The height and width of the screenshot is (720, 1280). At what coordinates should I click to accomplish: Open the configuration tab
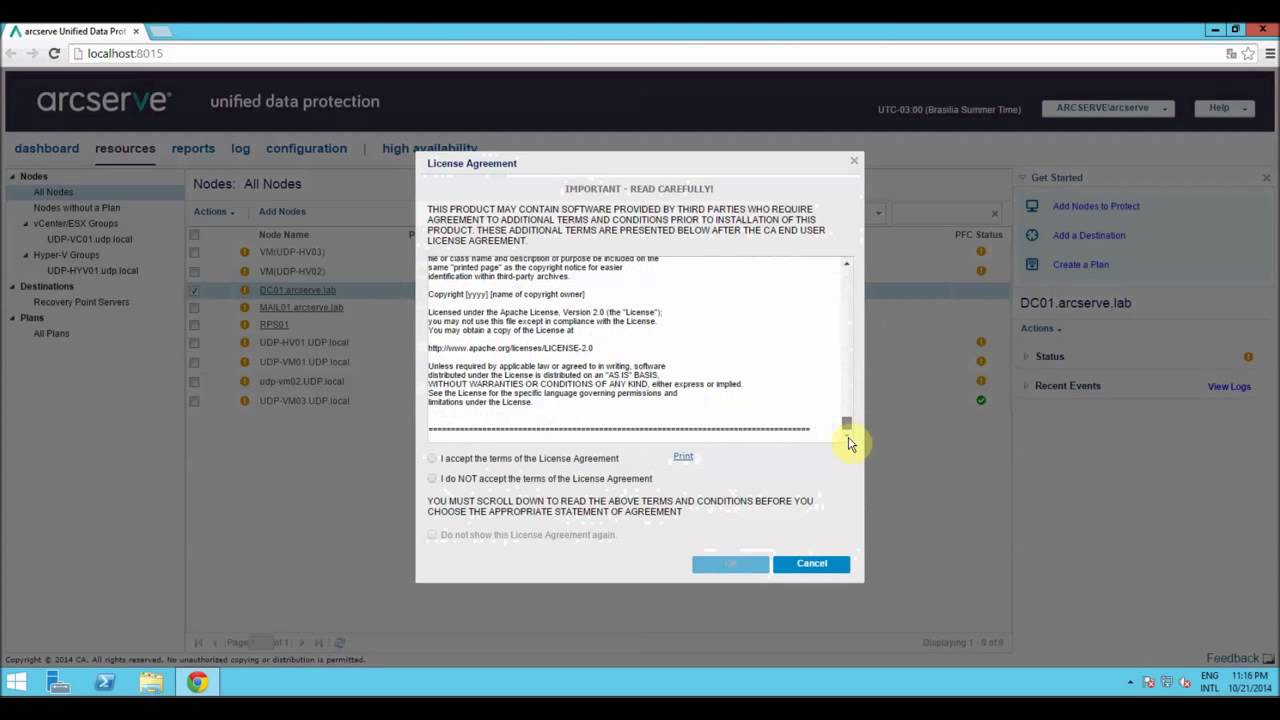click(x=306, y=148)
